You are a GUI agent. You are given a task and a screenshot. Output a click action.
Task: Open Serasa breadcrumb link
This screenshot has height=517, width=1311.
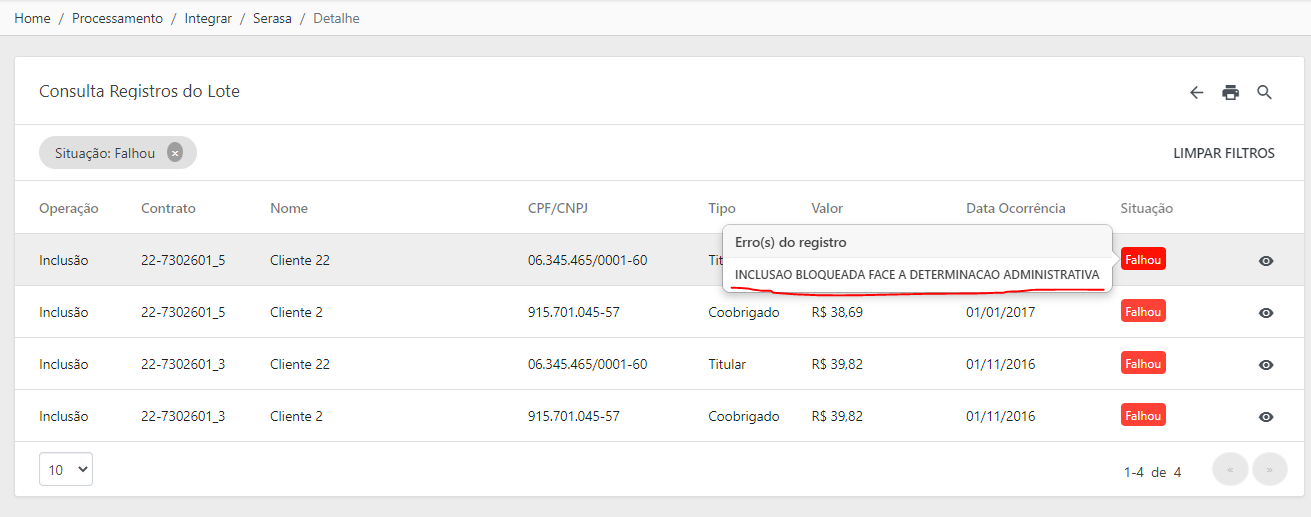[x=272, y=18]
